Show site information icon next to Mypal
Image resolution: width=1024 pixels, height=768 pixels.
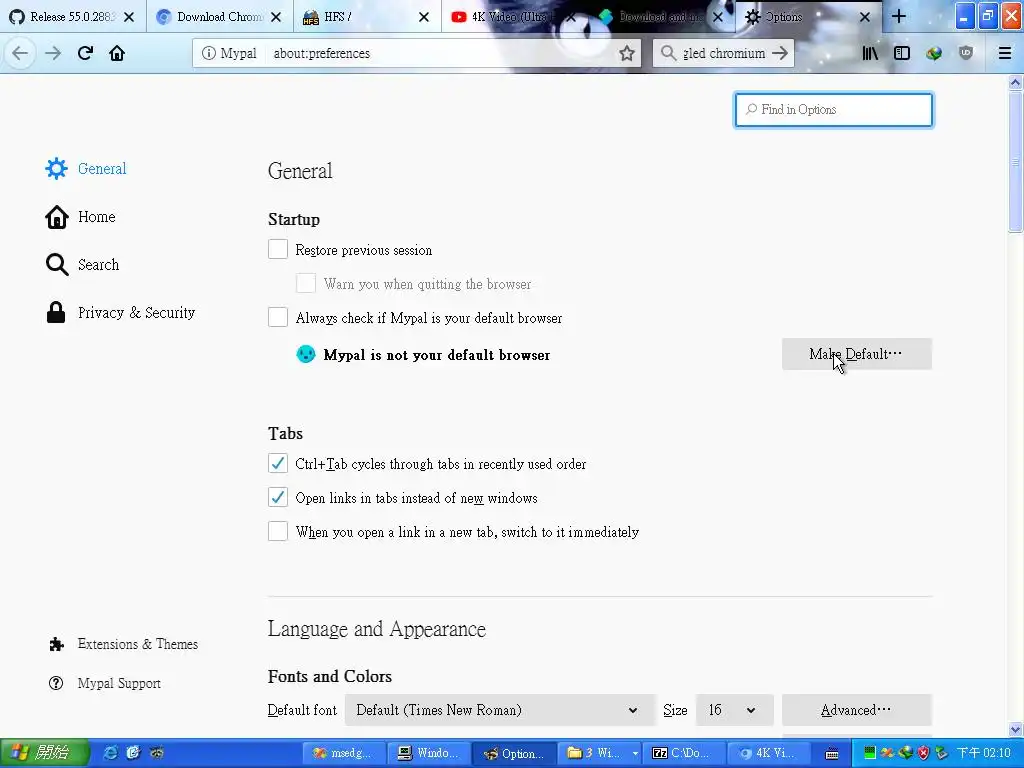point(208,53)
